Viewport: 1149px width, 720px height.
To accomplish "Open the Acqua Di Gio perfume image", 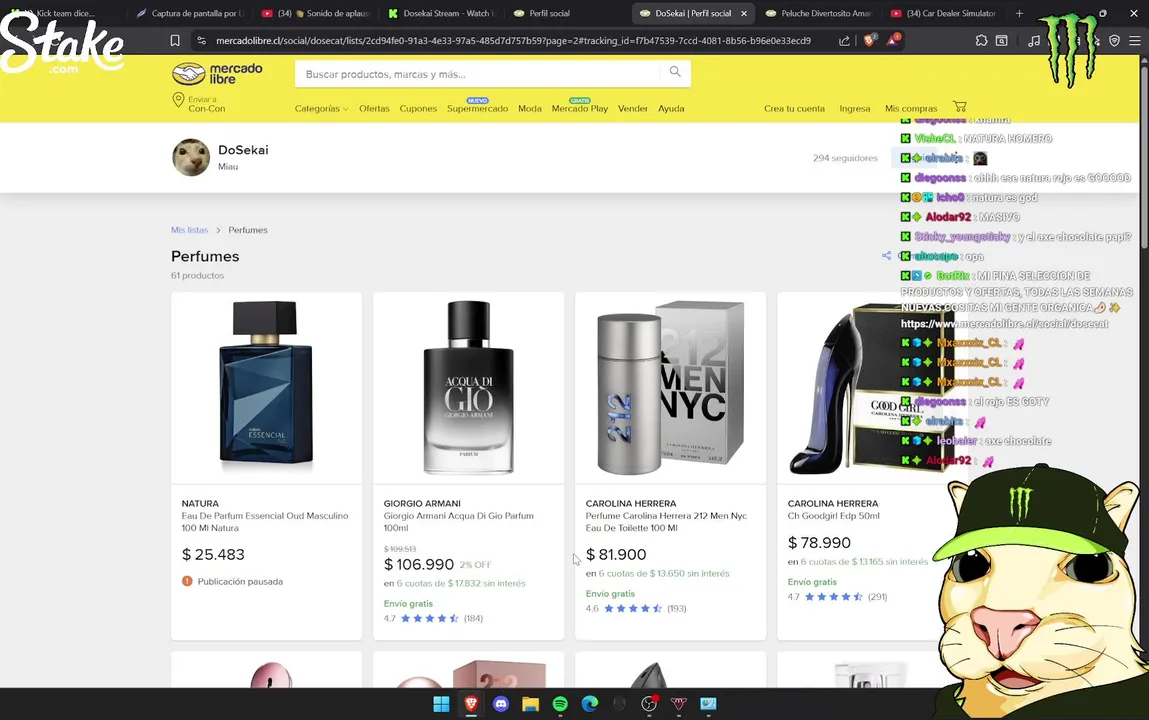I will (468, 388).
